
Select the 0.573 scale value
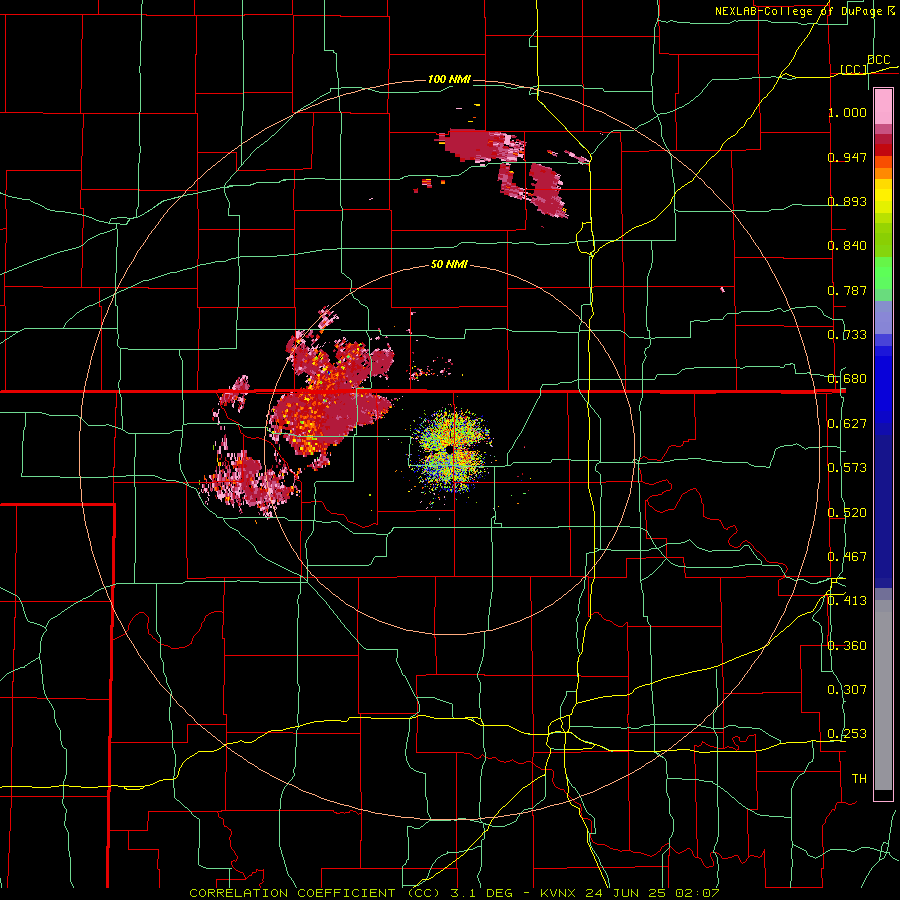pyautogui.click(x=847, y=468)
